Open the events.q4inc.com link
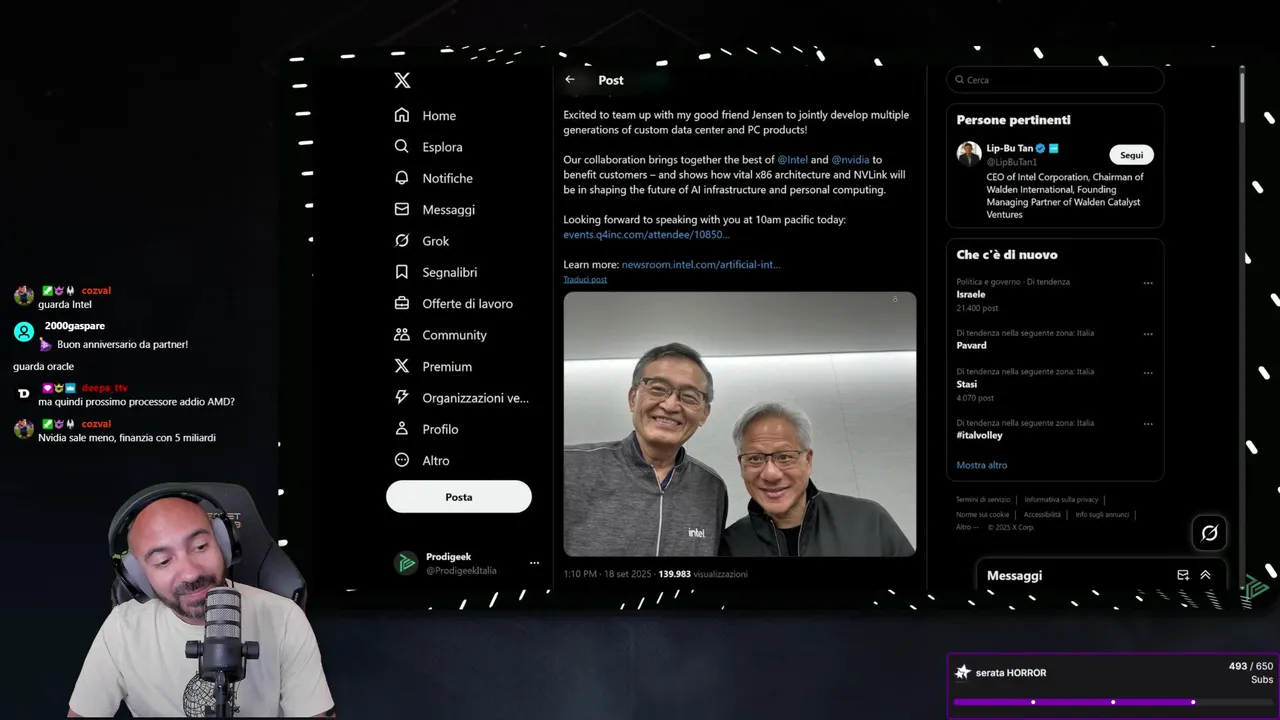Viewport: 1280px width, 720px height. pyautogui.click(x=646, y=235)
